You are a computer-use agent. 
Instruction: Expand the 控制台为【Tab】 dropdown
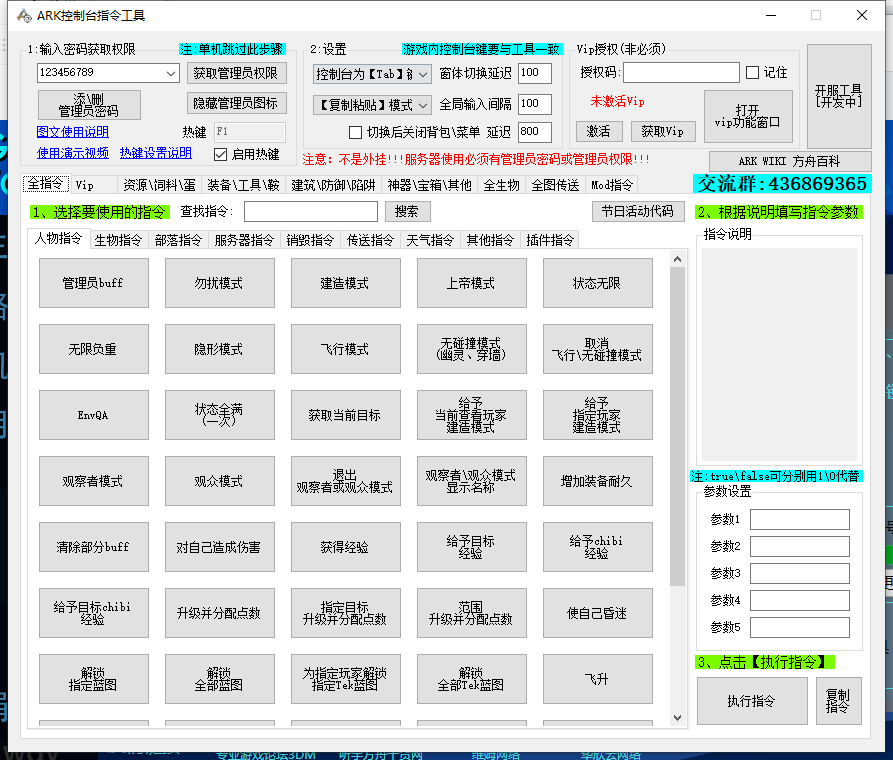tap(423, 74)
